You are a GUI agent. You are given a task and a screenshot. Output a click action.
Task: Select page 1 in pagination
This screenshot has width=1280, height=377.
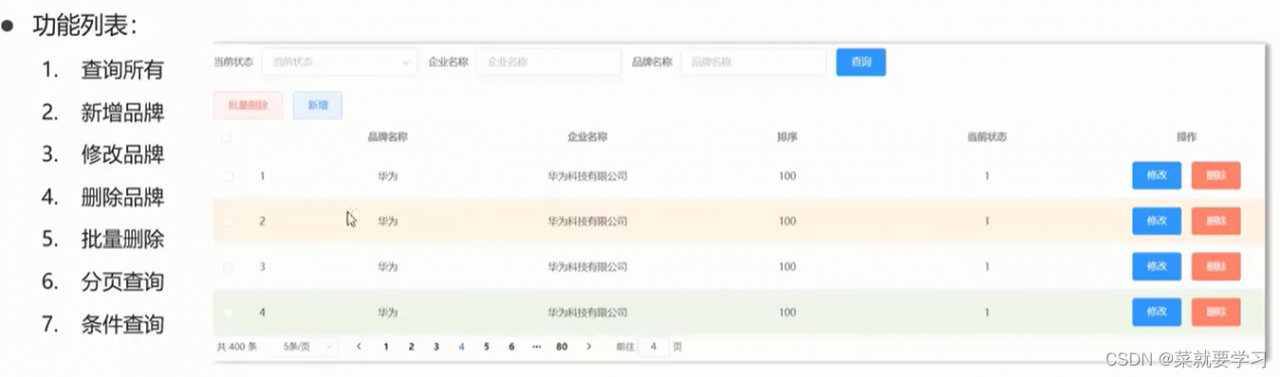[x=386, y=346]
